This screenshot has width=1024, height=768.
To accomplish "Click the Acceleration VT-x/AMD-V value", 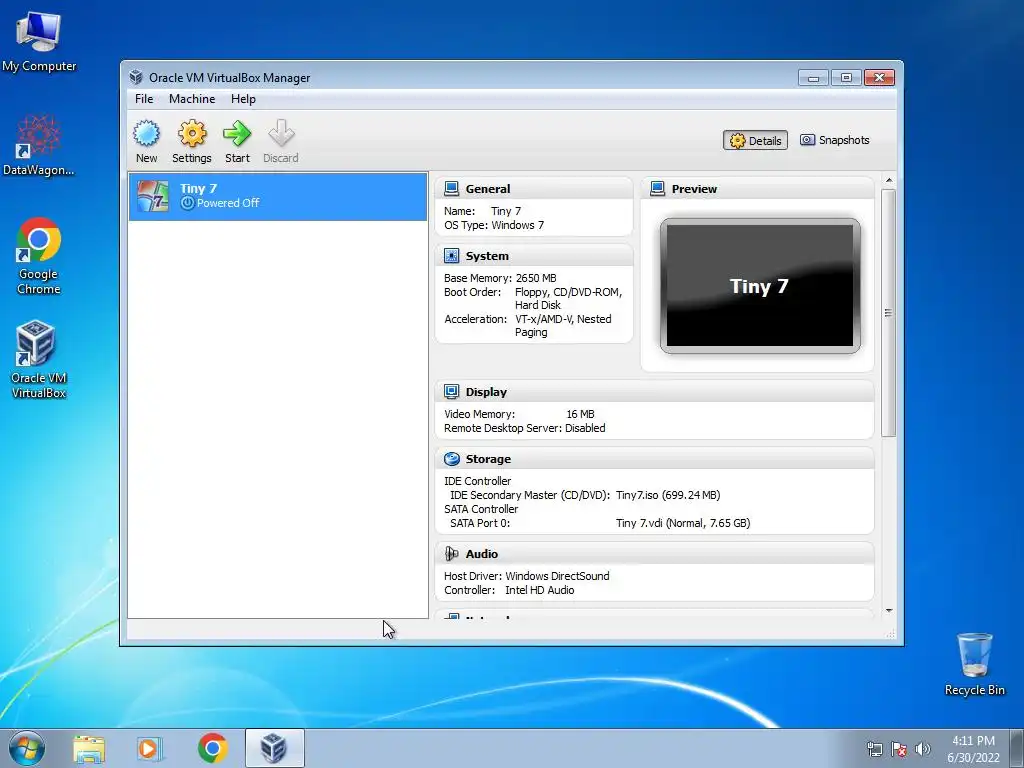I will point(564,325).
